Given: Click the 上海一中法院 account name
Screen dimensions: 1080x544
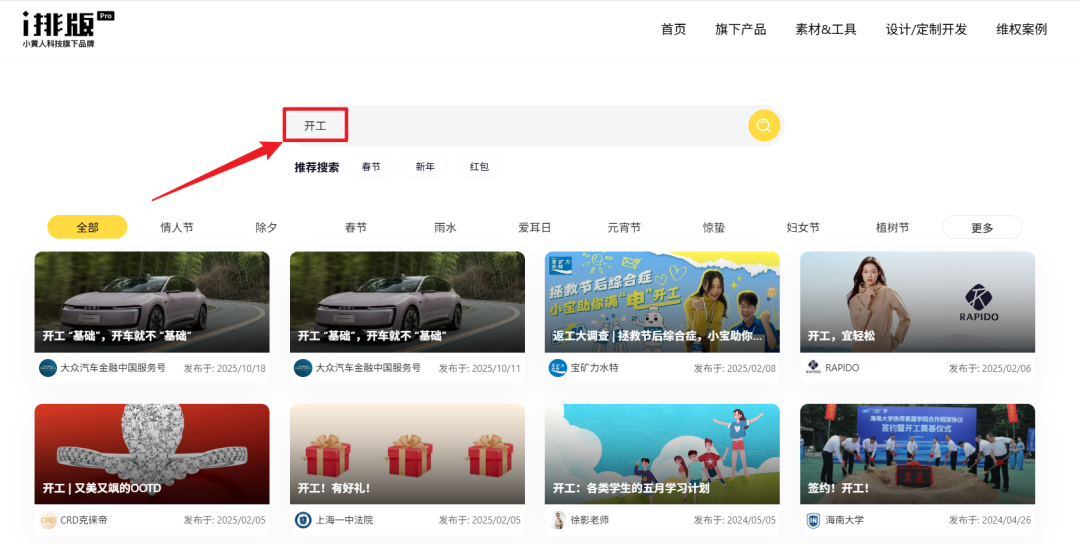Looking at the screenshot, I should tap(344, 520).
